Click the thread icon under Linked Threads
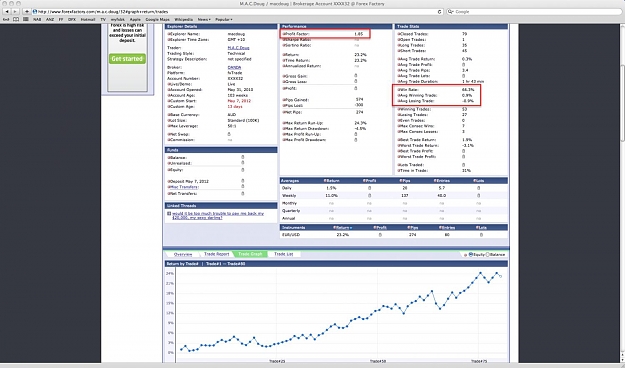Screen dimensions: 625x368 point(169,214)
